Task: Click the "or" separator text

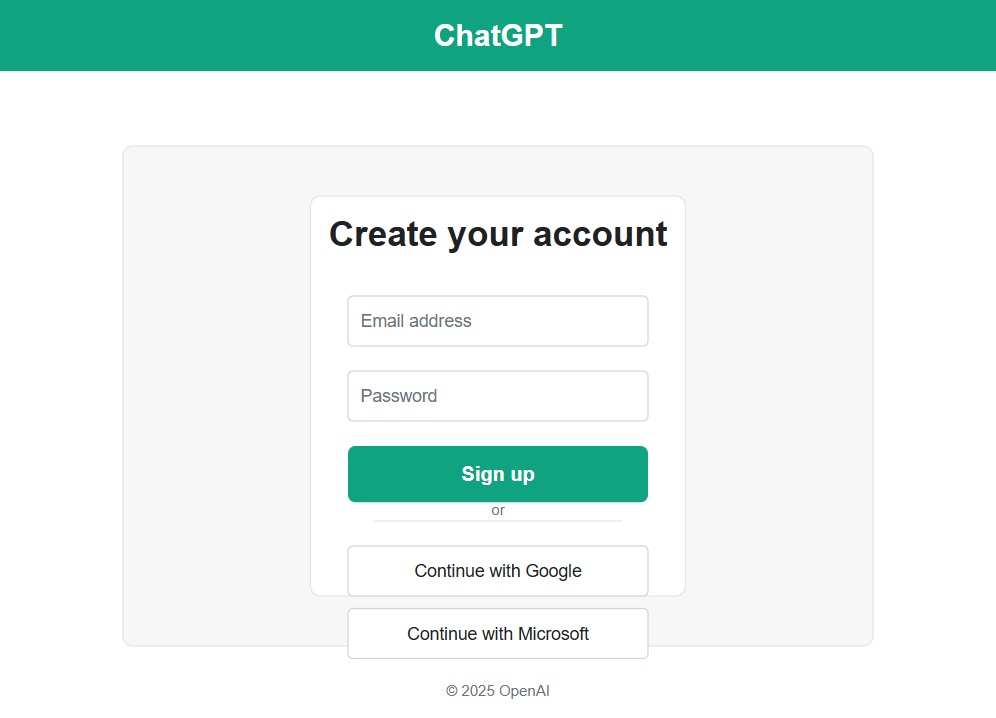Action: pyautogui.click(x=498, y=510)
